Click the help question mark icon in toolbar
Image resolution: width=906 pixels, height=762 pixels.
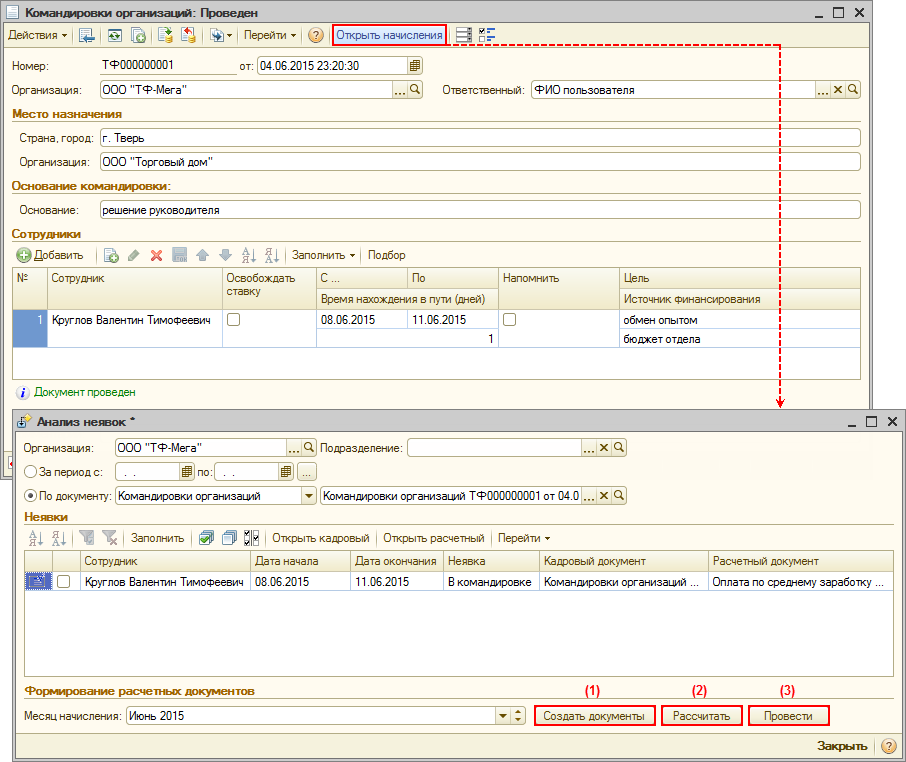[316, 35]
